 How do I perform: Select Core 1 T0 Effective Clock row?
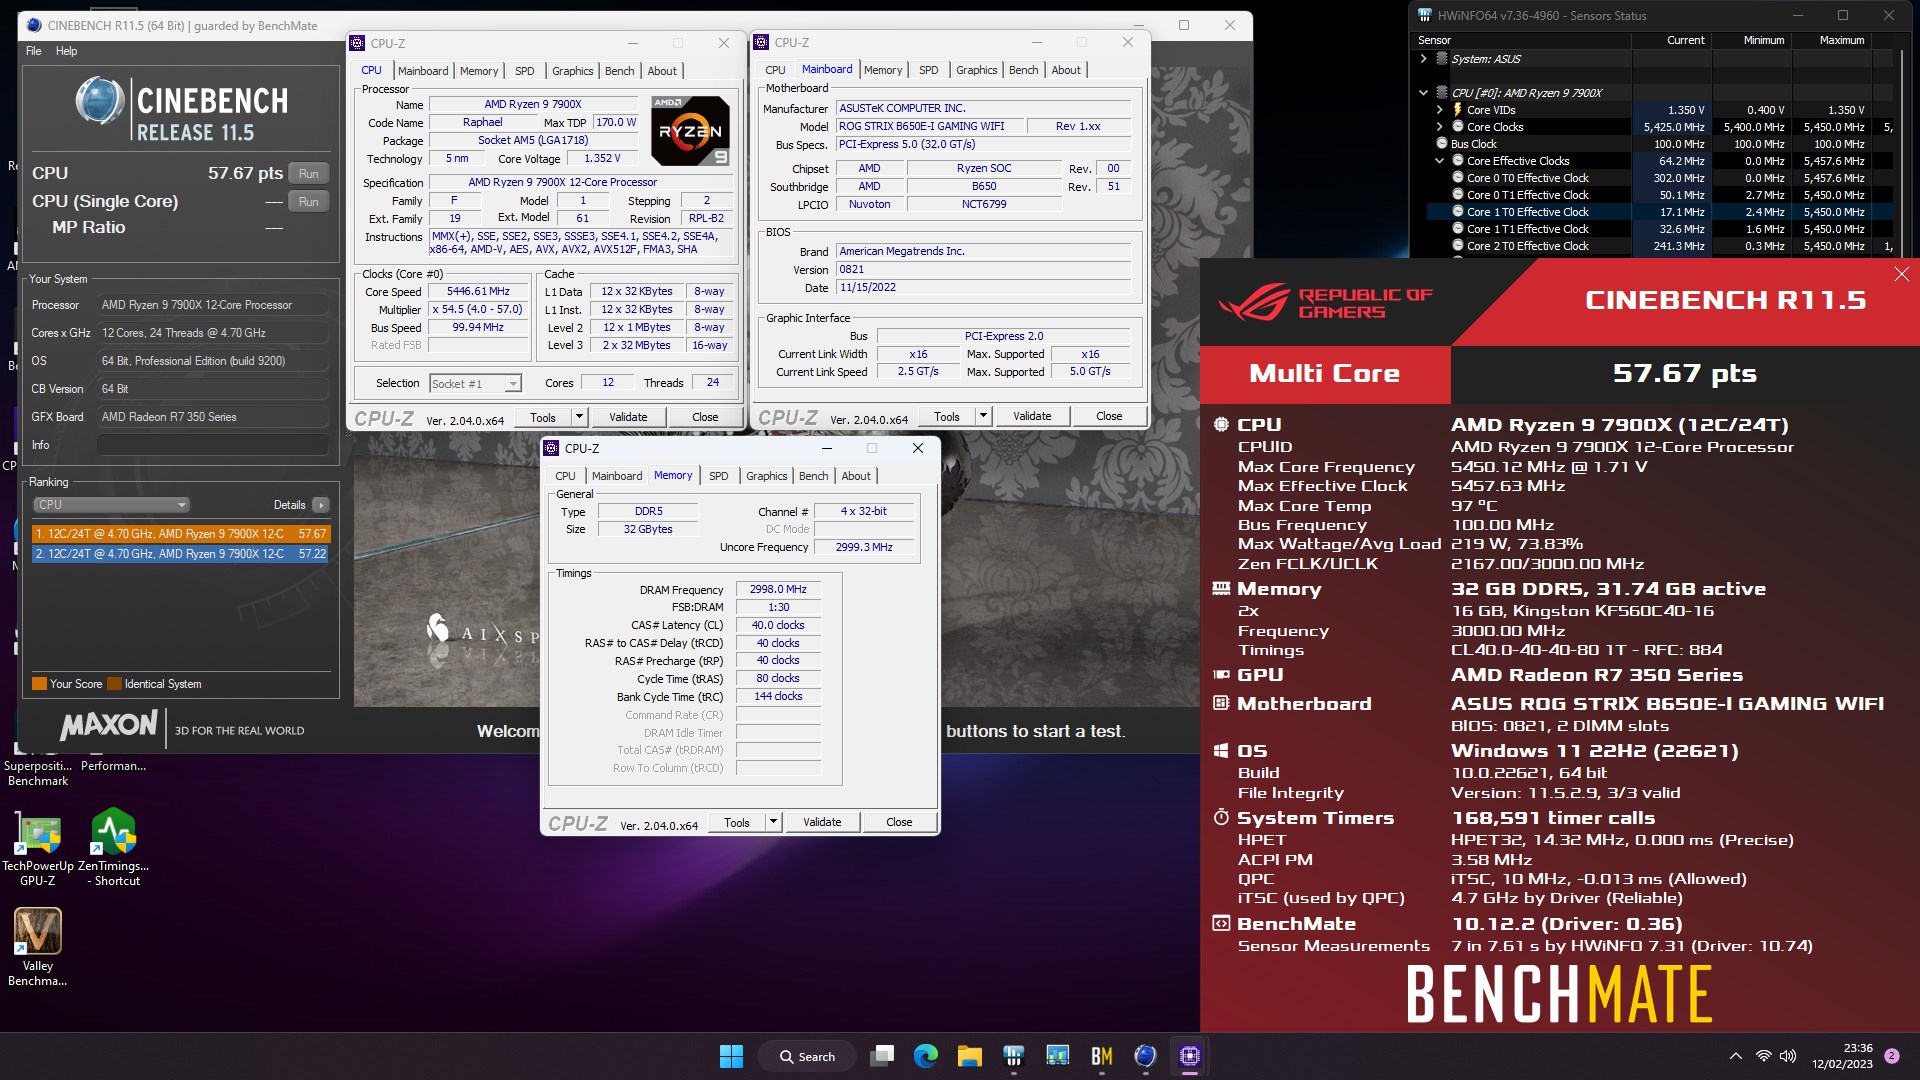tap(1660, 212)
